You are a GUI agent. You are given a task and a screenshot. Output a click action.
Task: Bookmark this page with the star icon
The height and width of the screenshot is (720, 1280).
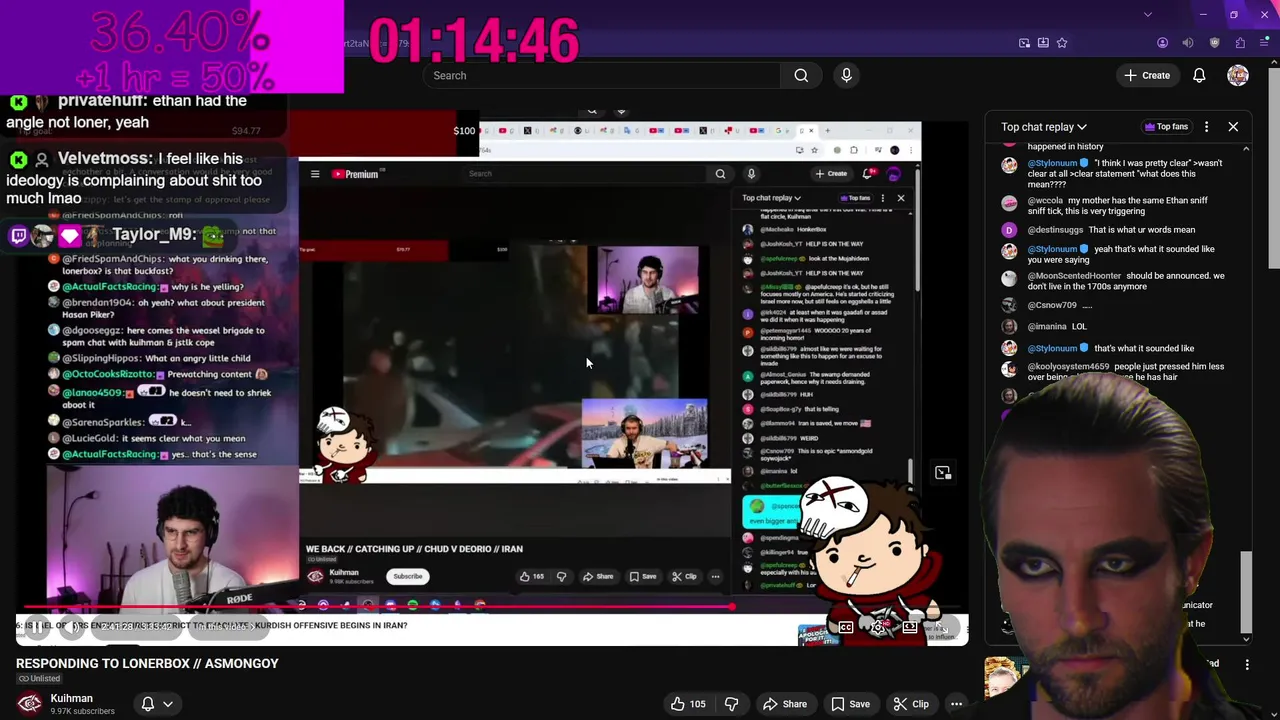tap(1062, 43)
